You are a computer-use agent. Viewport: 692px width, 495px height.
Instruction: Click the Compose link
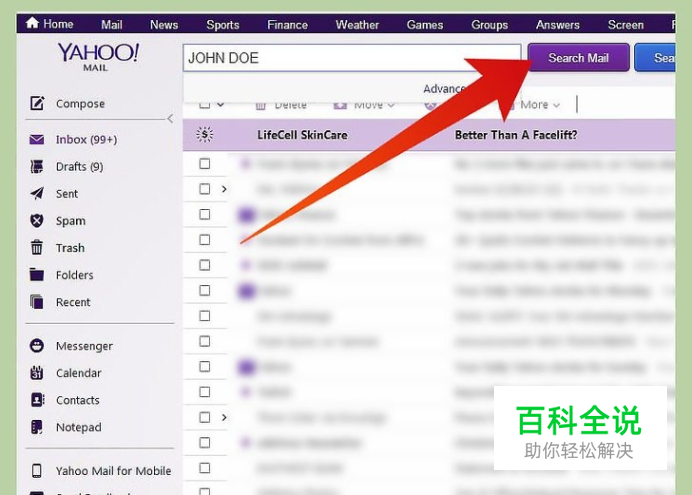click(80, 103)
